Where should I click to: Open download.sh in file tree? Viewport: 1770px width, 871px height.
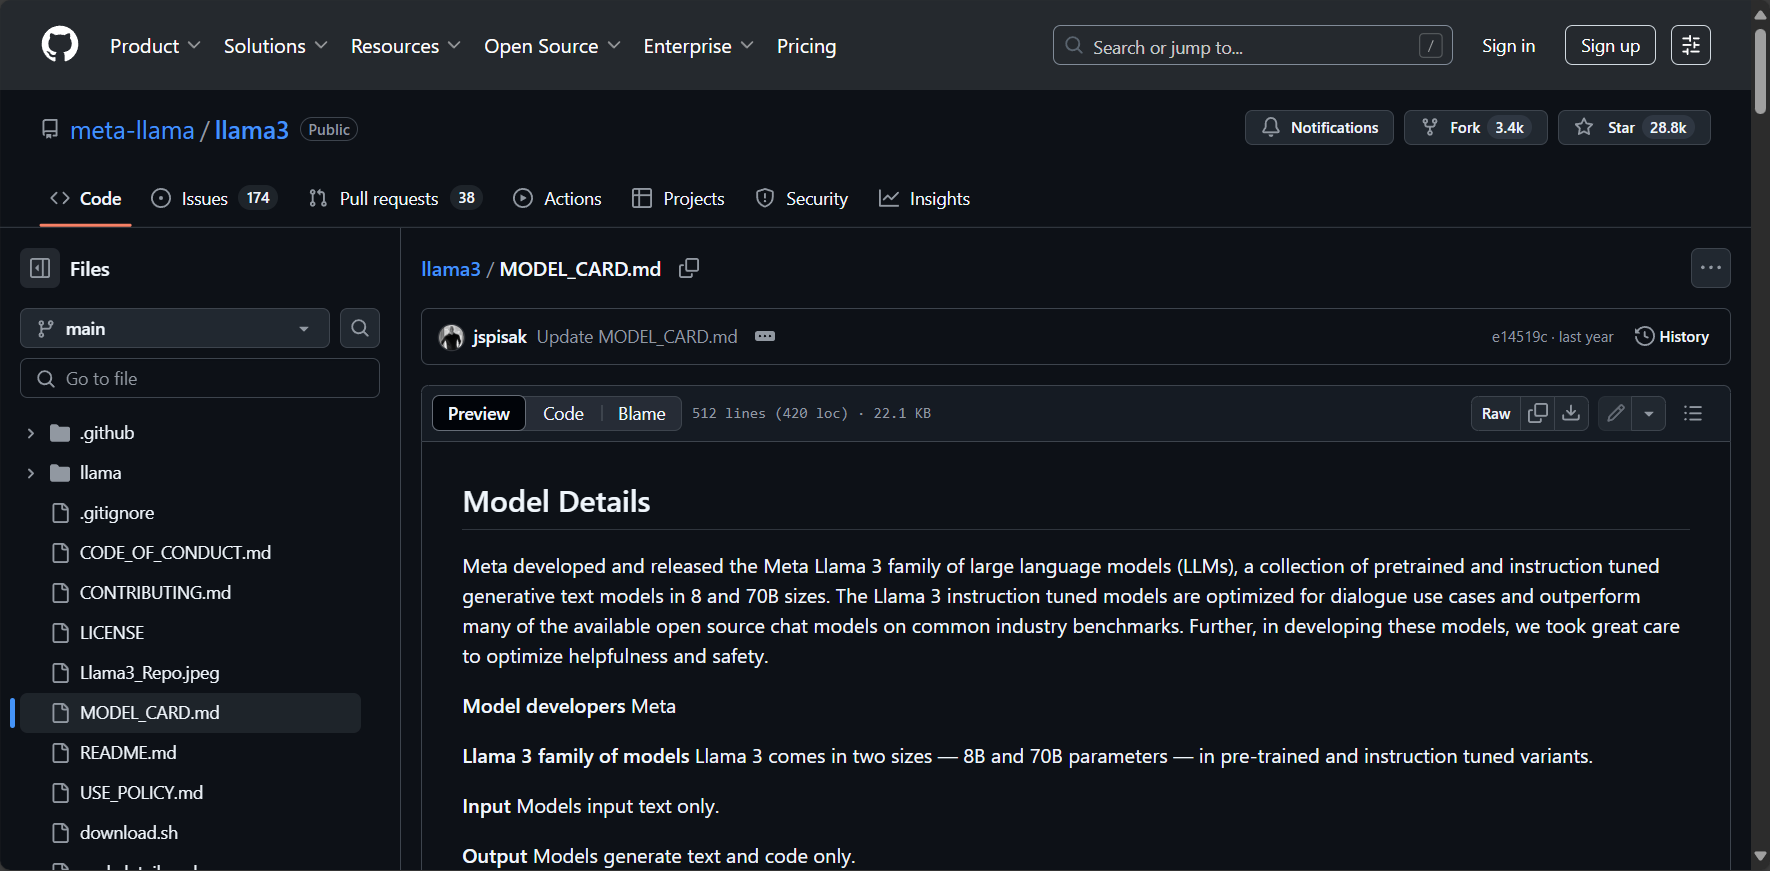[129, 833]
